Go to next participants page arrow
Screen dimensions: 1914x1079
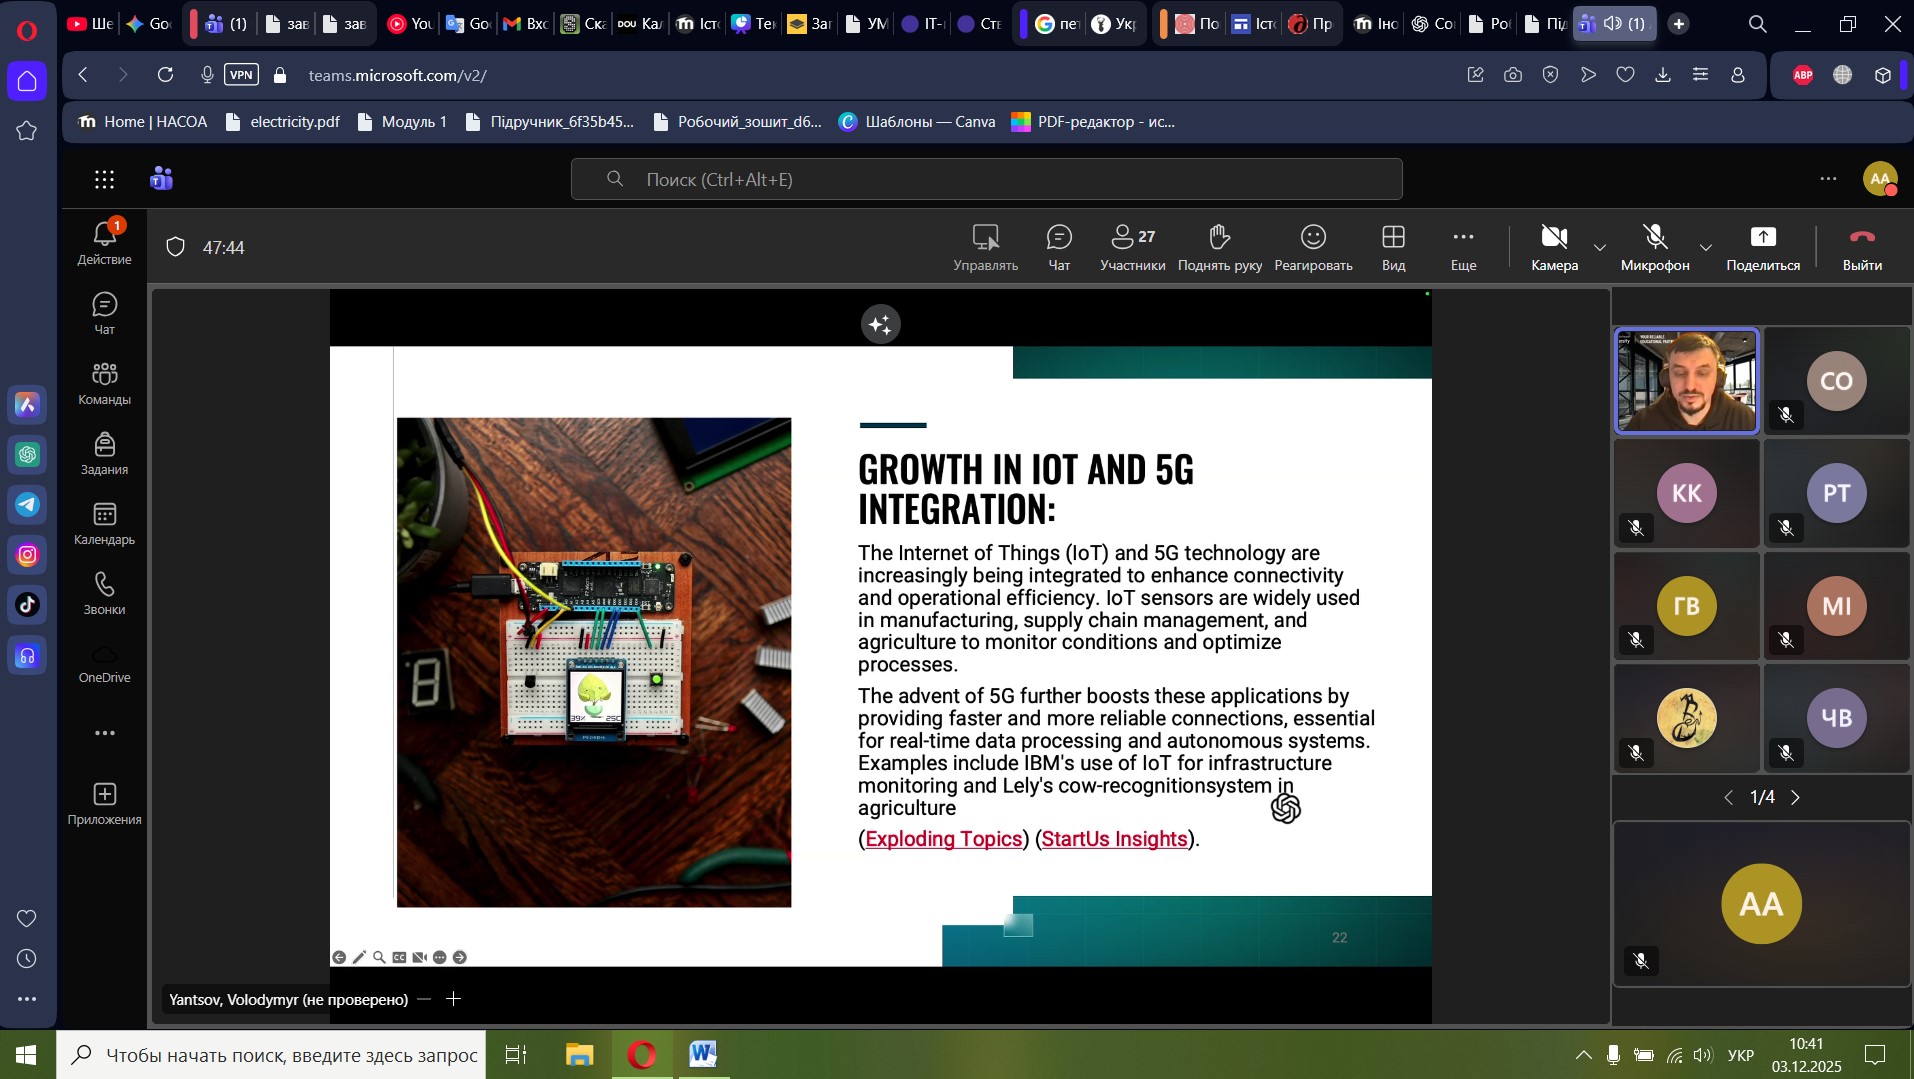point(1795,797)
